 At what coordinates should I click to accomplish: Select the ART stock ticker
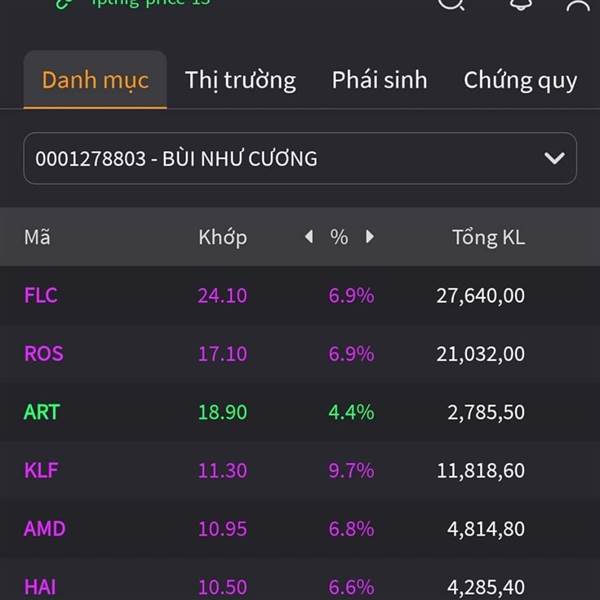[x=42, y=412]
